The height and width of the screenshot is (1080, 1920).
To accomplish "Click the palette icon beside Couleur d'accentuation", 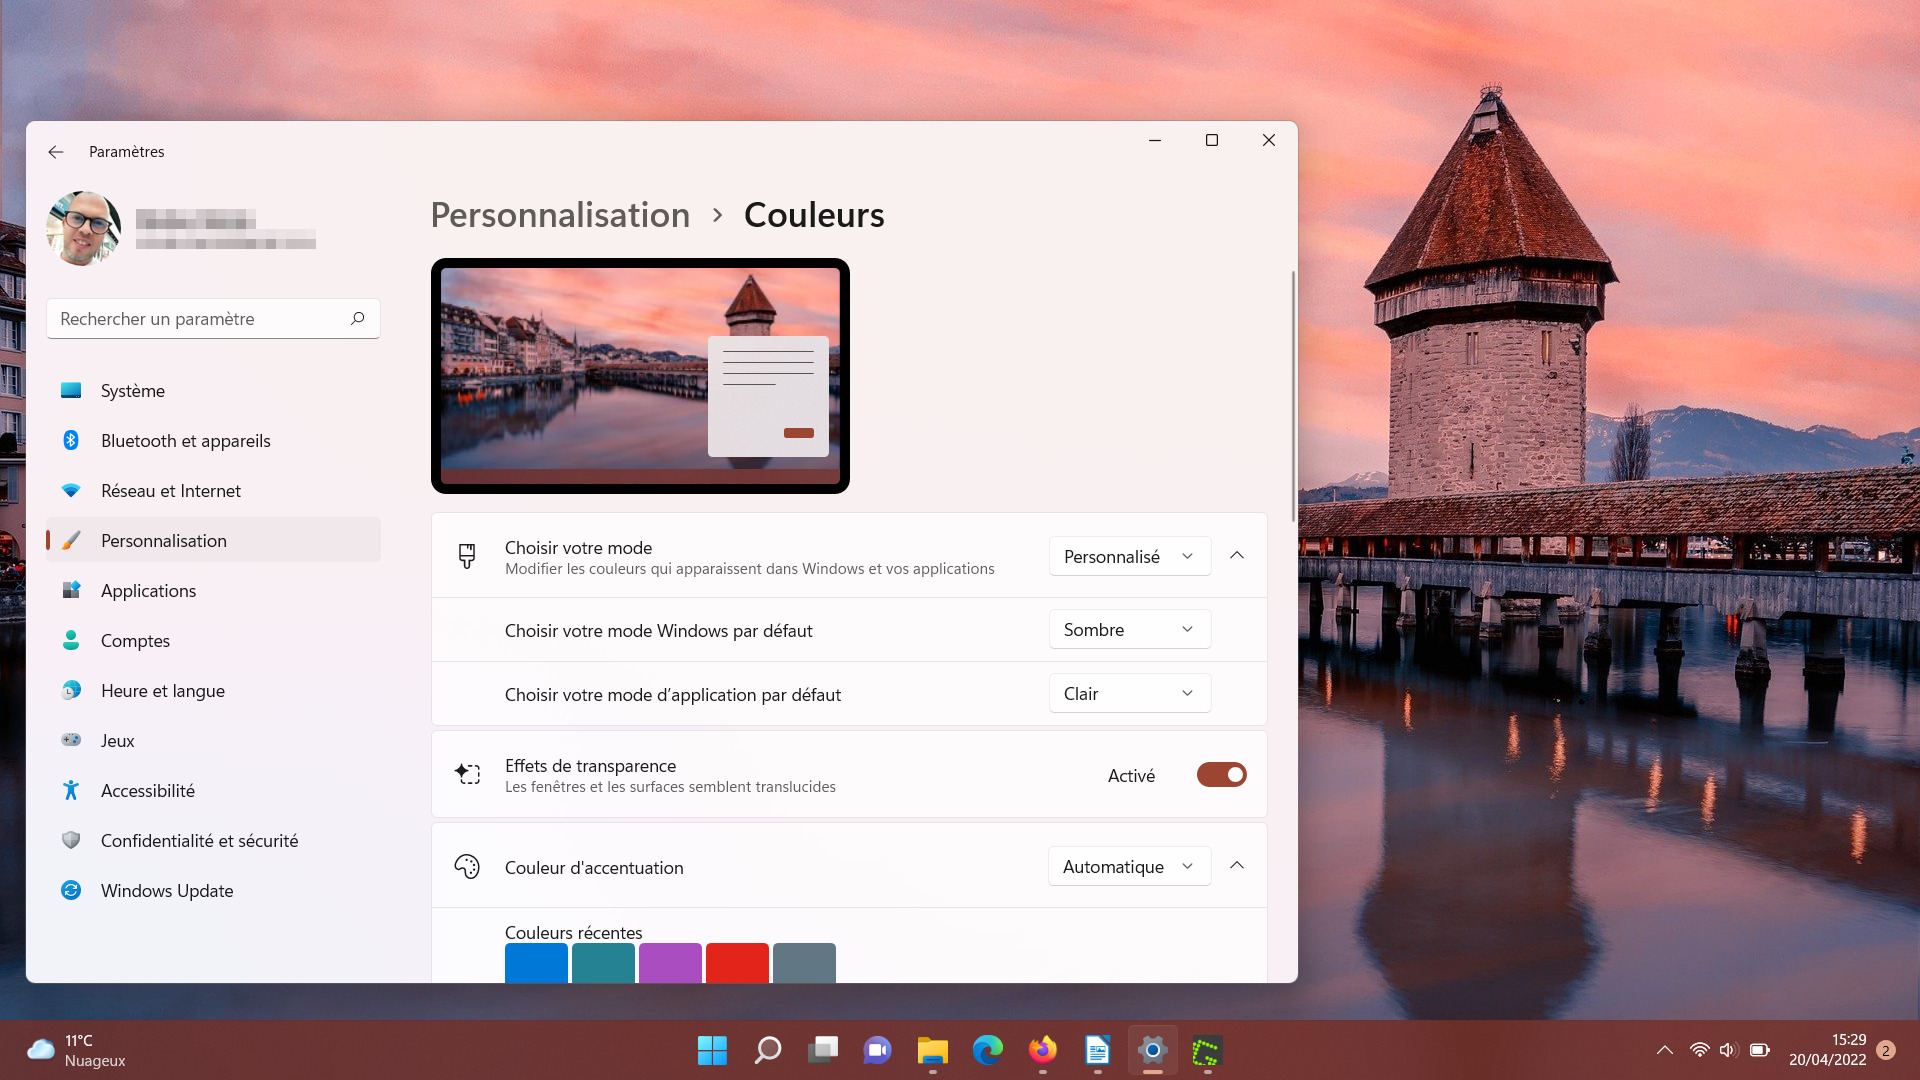I will click(467, 866).
